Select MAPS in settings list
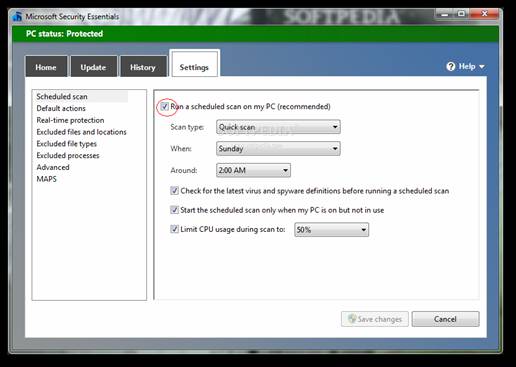The width and height of the screenshot is (516, 367). coord(46,179)
